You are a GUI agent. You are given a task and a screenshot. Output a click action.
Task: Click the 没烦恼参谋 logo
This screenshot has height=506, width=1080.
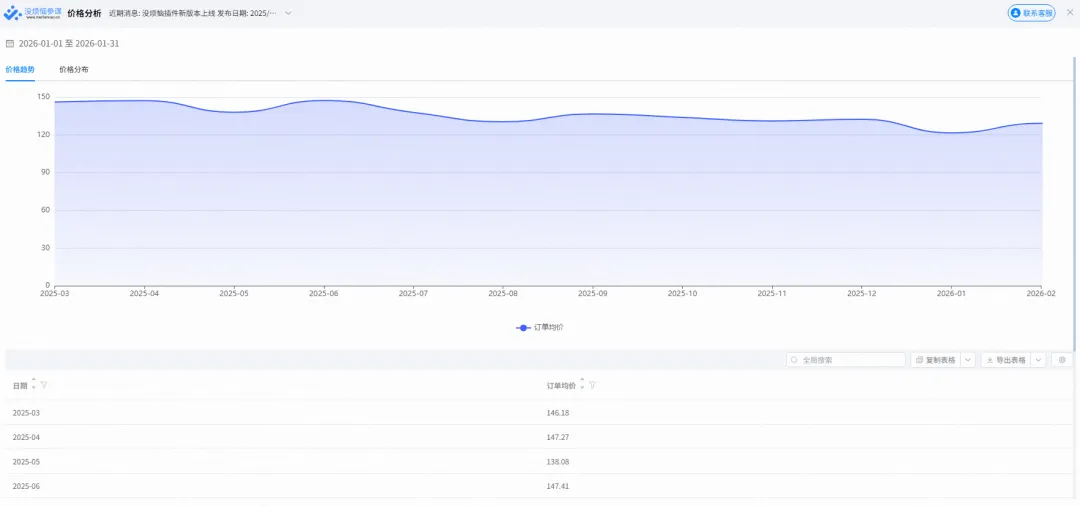pos(32,13)
